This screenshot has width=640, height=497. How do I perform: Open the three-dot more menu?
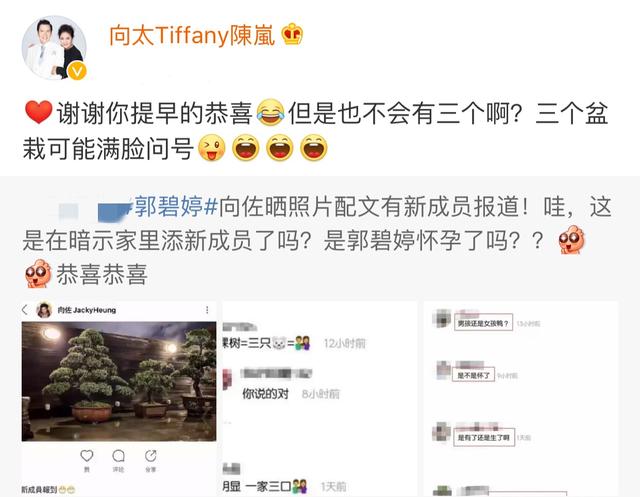tap(207, 310)
